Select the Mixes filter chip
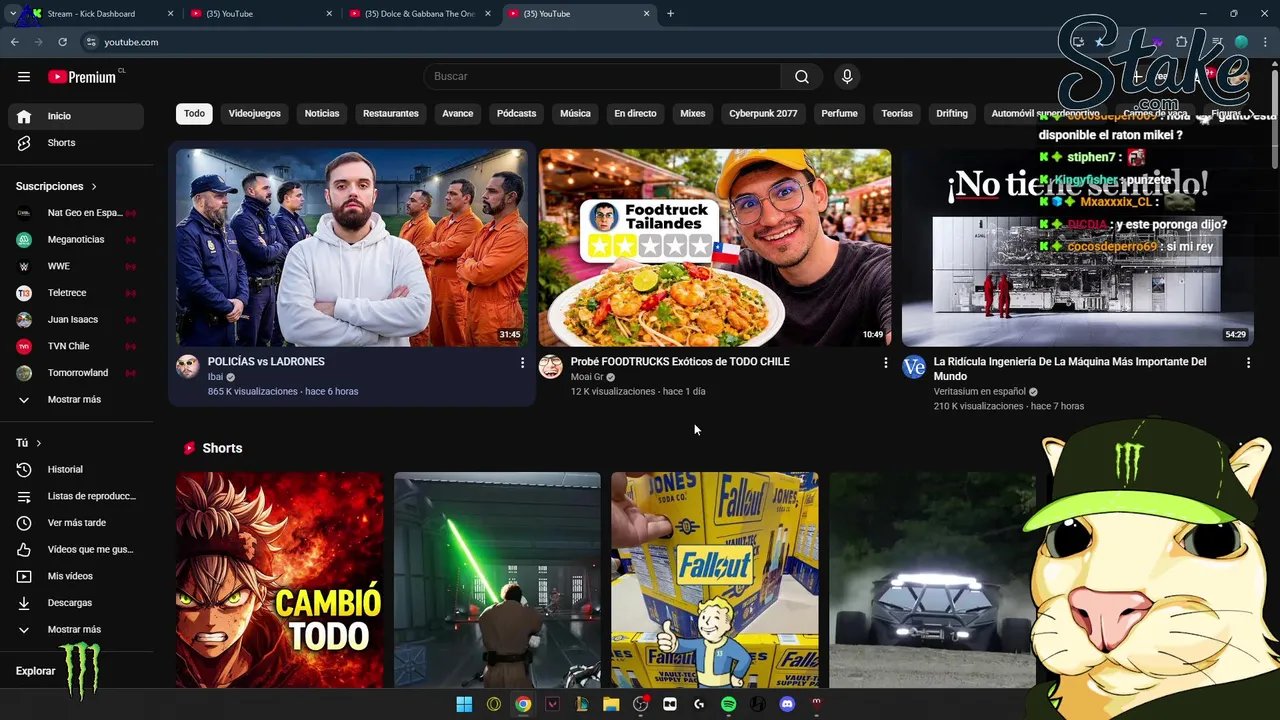Image resolution: width=1280 pixels, height=720 pixels. point(693,114)
